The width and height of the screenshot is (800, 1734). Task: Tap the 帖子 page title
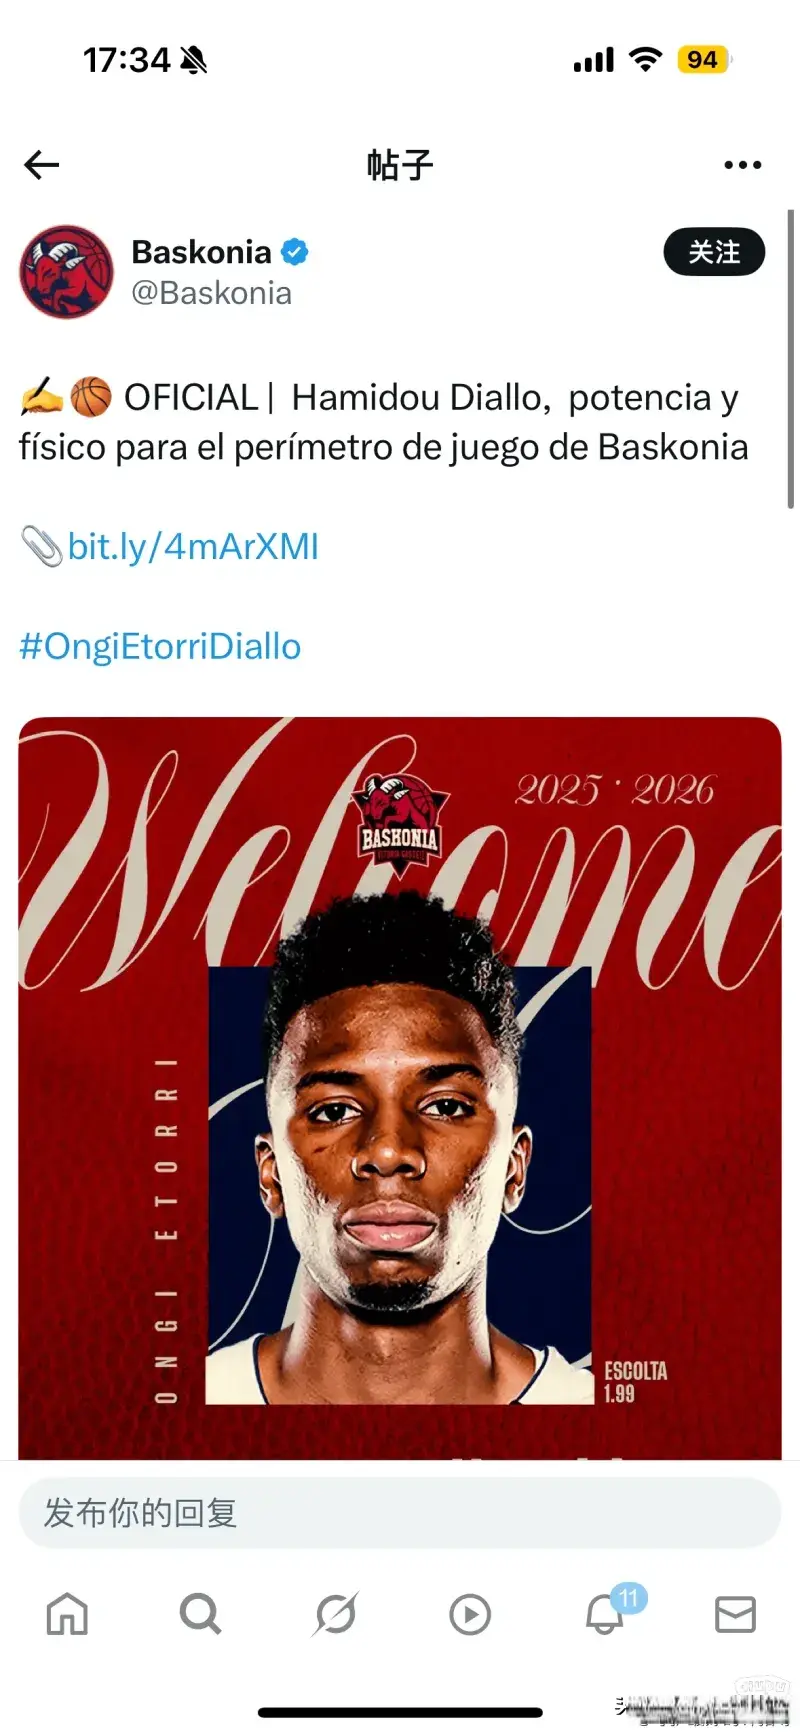pyautogui.click(x=400, y=165)
